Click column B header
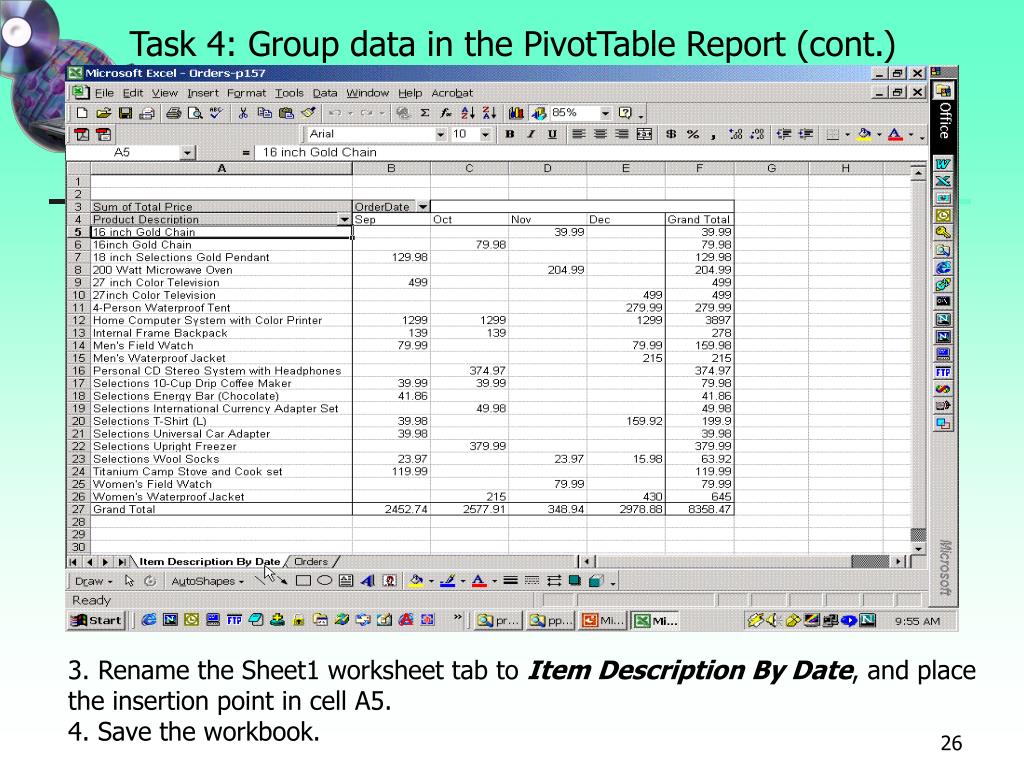The height and width of the screenshot is (768, 1024). pos(391,168)
